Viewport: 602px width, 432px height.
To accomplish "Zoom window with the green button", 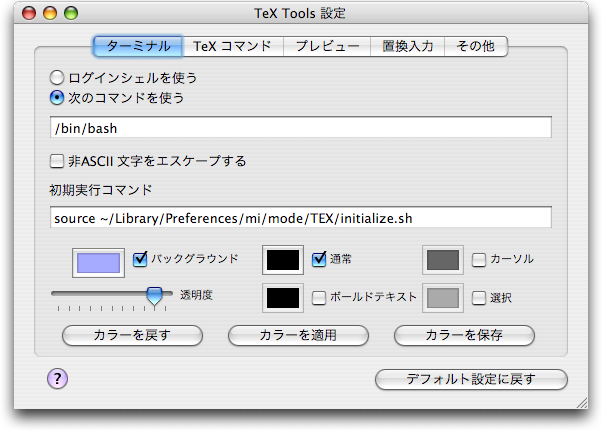I will click(x=71, y=13).
